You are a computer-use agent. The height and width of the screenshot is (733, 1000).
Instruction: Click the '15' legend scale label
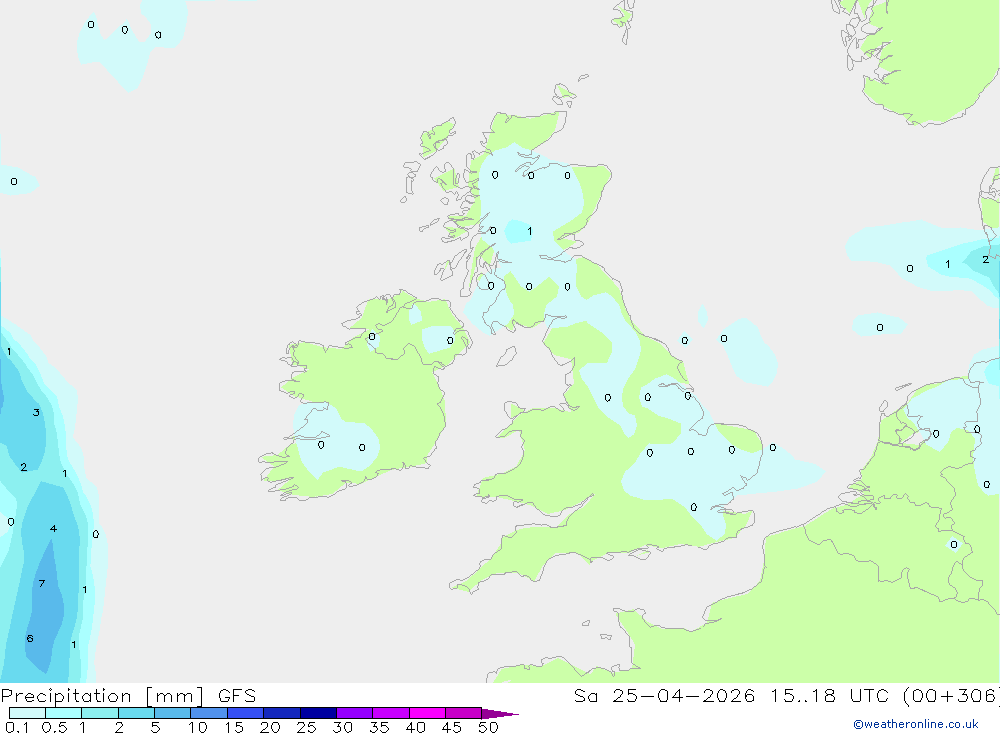pyautogui.click(x=234, y=727)
